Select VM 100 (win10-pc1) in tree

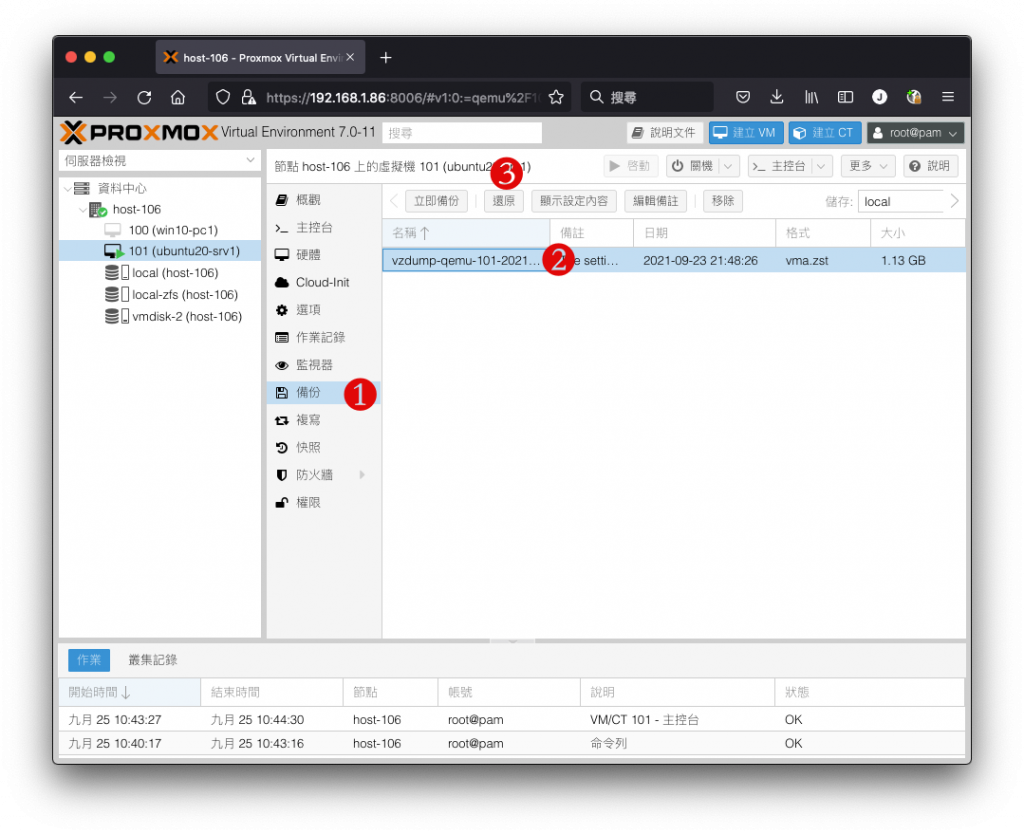point(160,230)
